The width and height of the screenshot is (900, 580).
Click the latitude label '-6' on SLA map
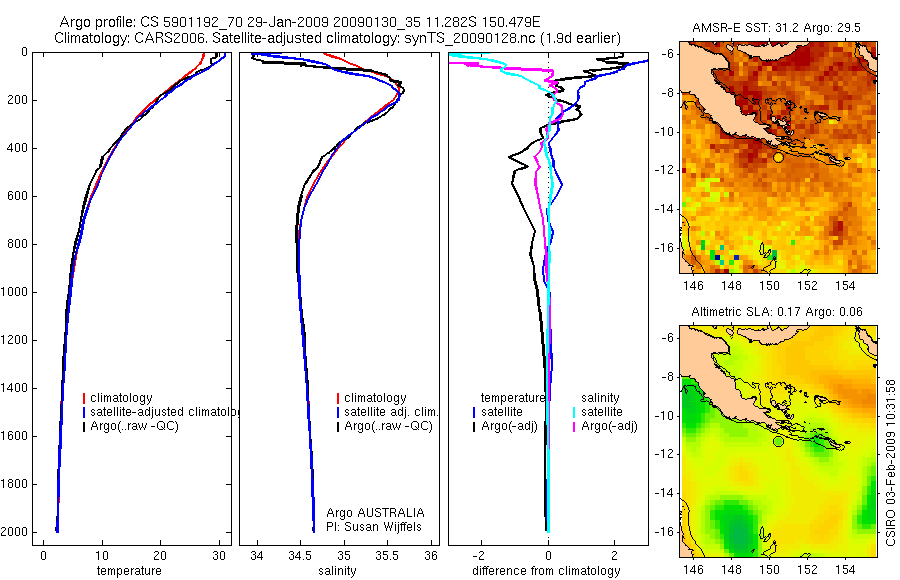click(x=667, y=338)
